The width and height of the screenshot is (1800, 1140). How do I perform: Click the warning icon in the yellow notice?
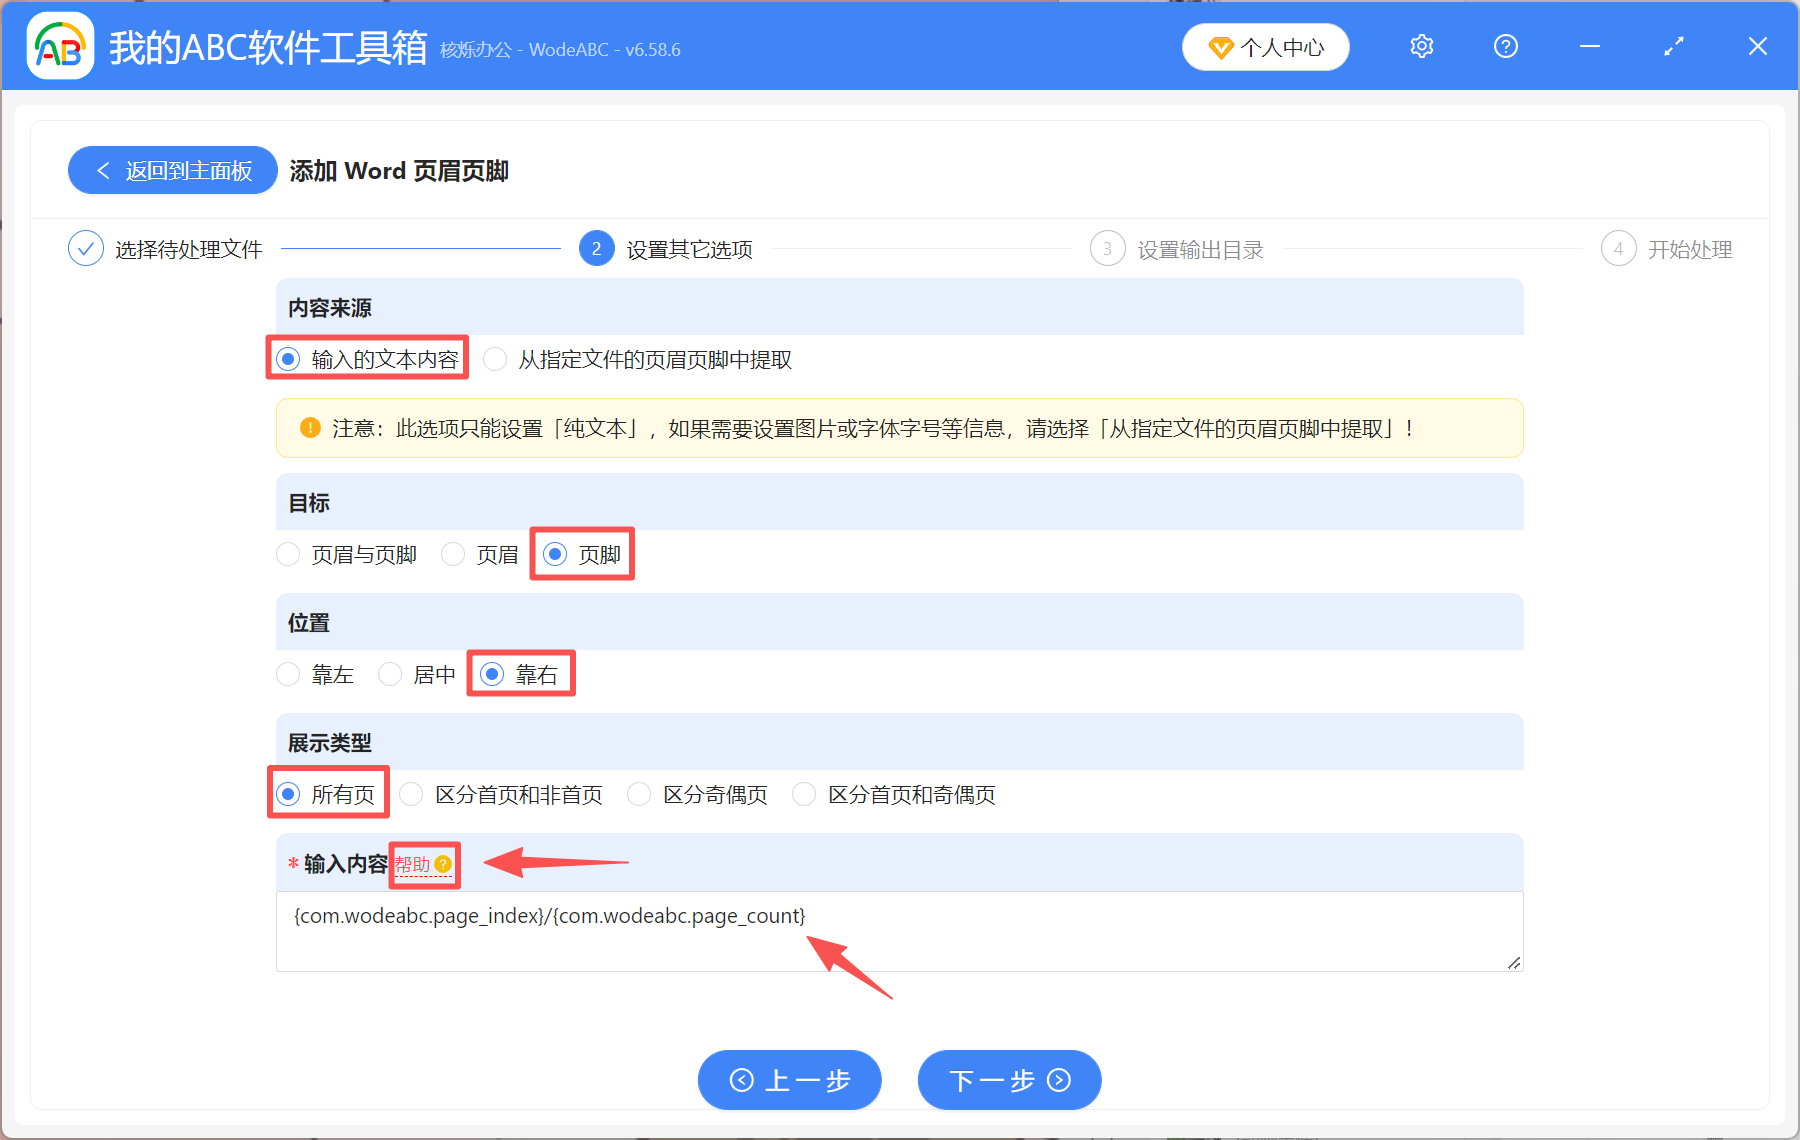click(x=310, y=428)
